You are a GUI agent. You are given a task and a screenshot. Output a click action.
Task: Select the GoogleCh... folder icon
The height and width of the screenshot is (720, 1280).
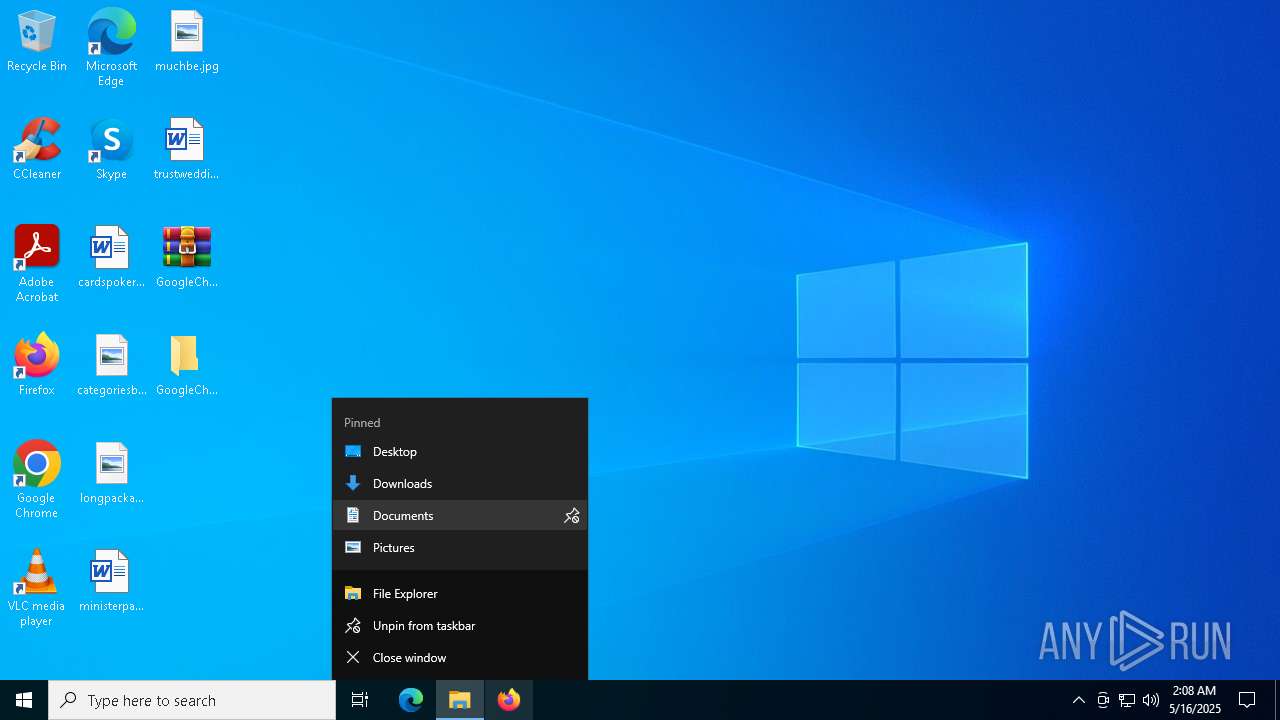[187, 366]
